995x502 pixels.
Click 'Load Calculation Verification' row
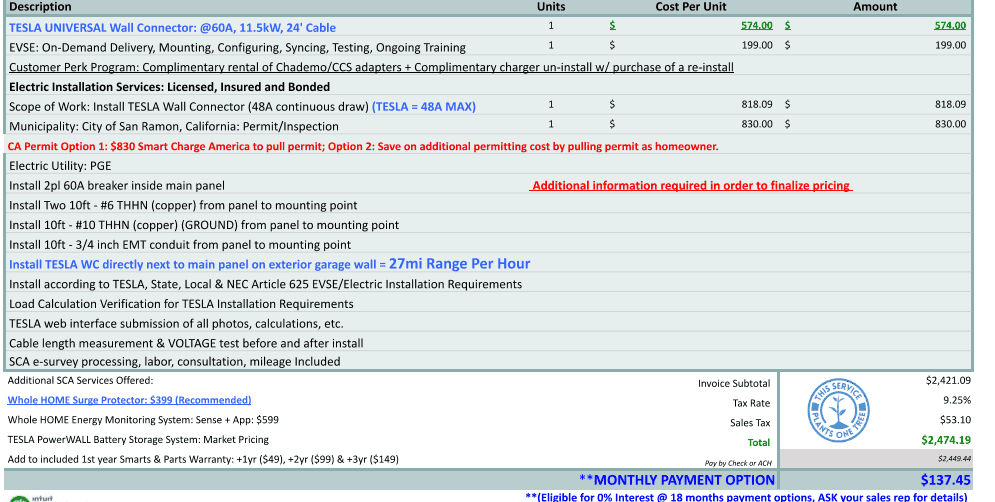[x=181, y=304]
